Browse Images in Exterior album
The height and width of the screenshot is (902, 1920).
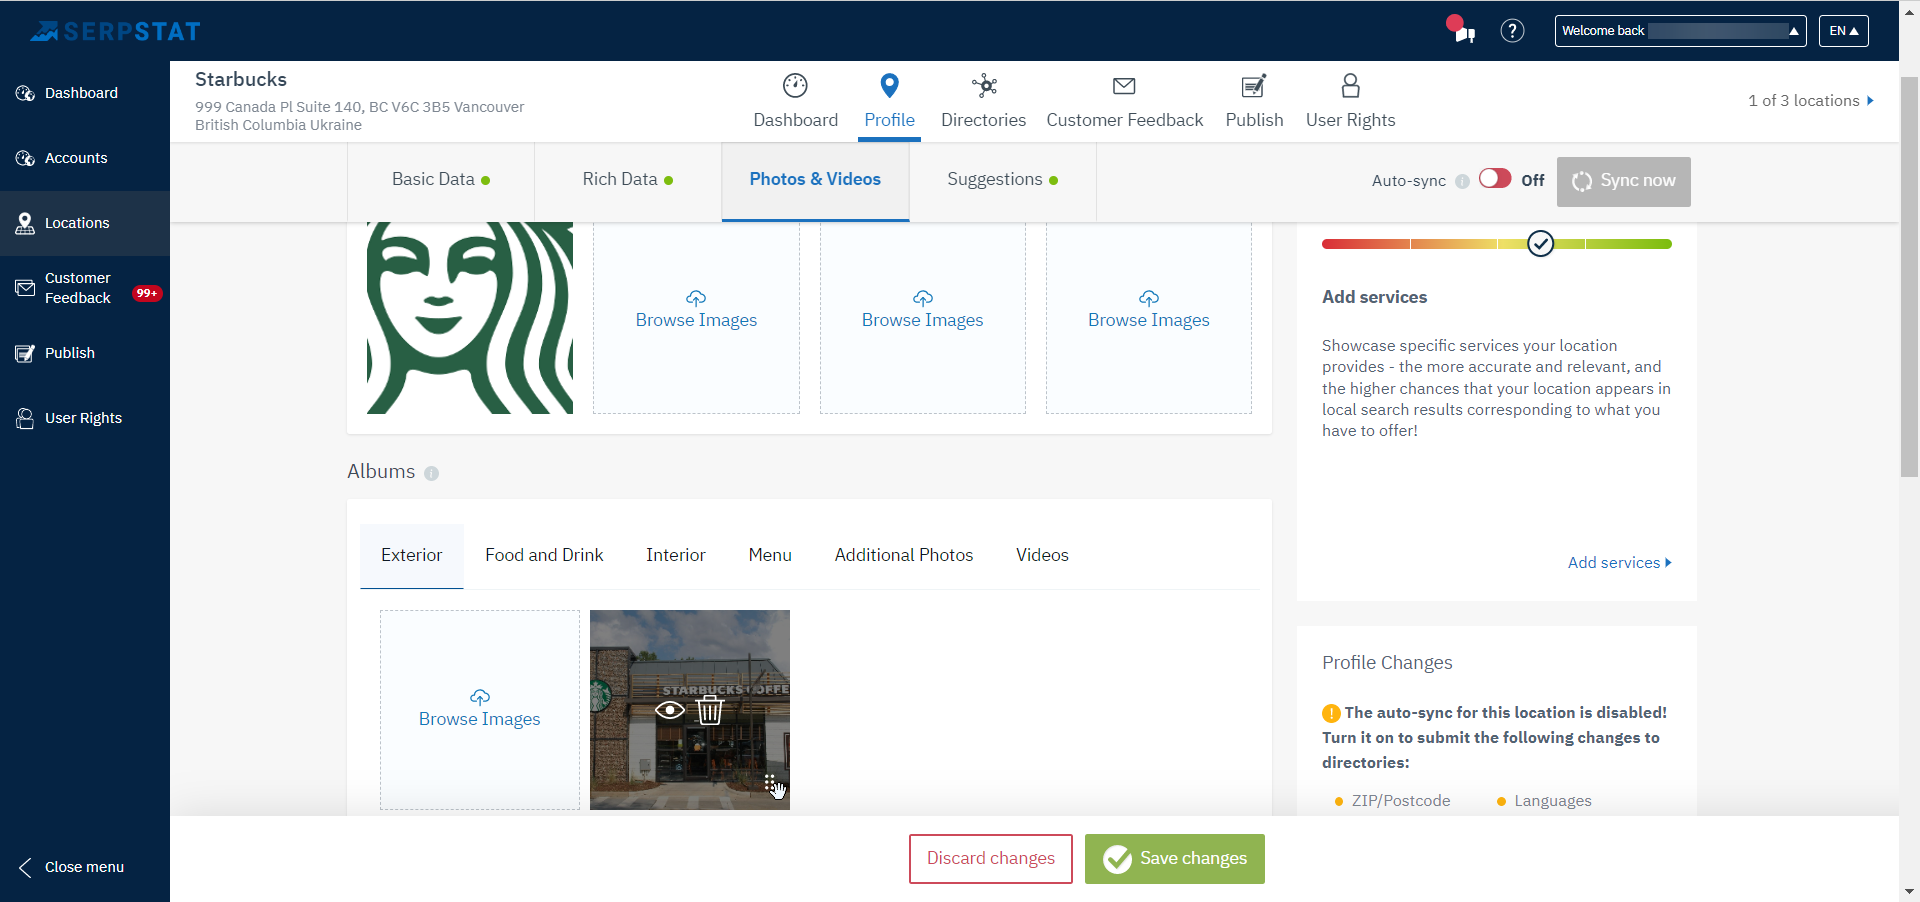[x=479, y=709]
